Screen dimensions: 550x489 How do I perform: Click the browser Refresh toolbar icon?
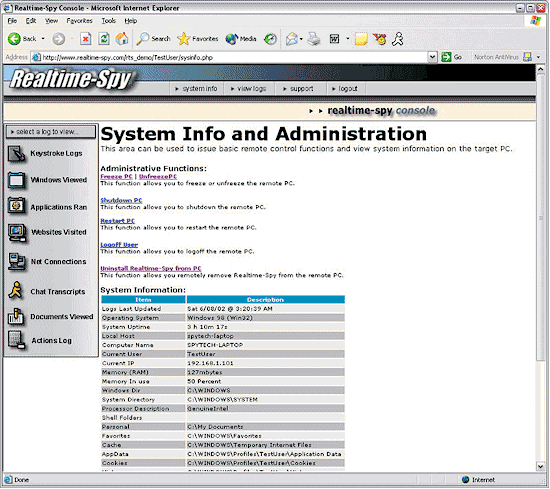pos(104,39)
